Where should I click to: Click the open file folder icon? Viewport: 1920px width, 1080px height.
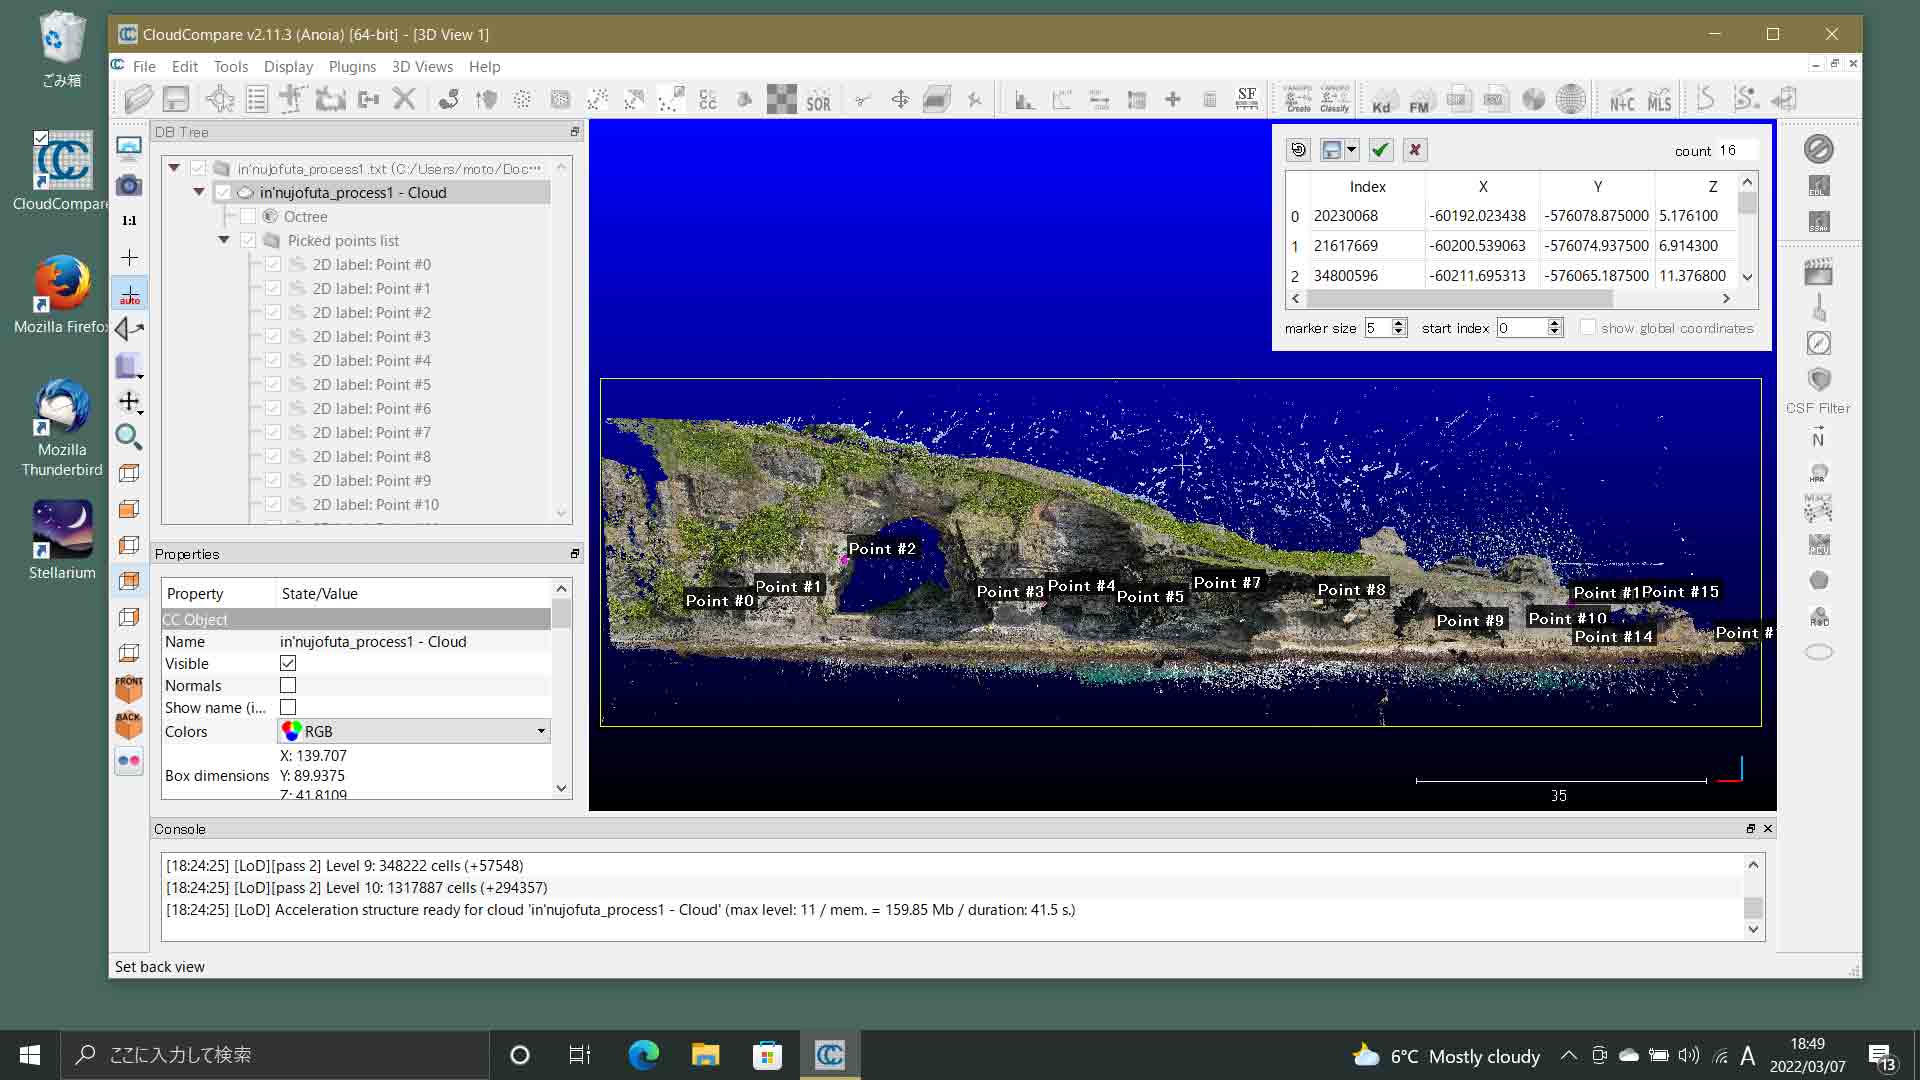coord(139,99)
